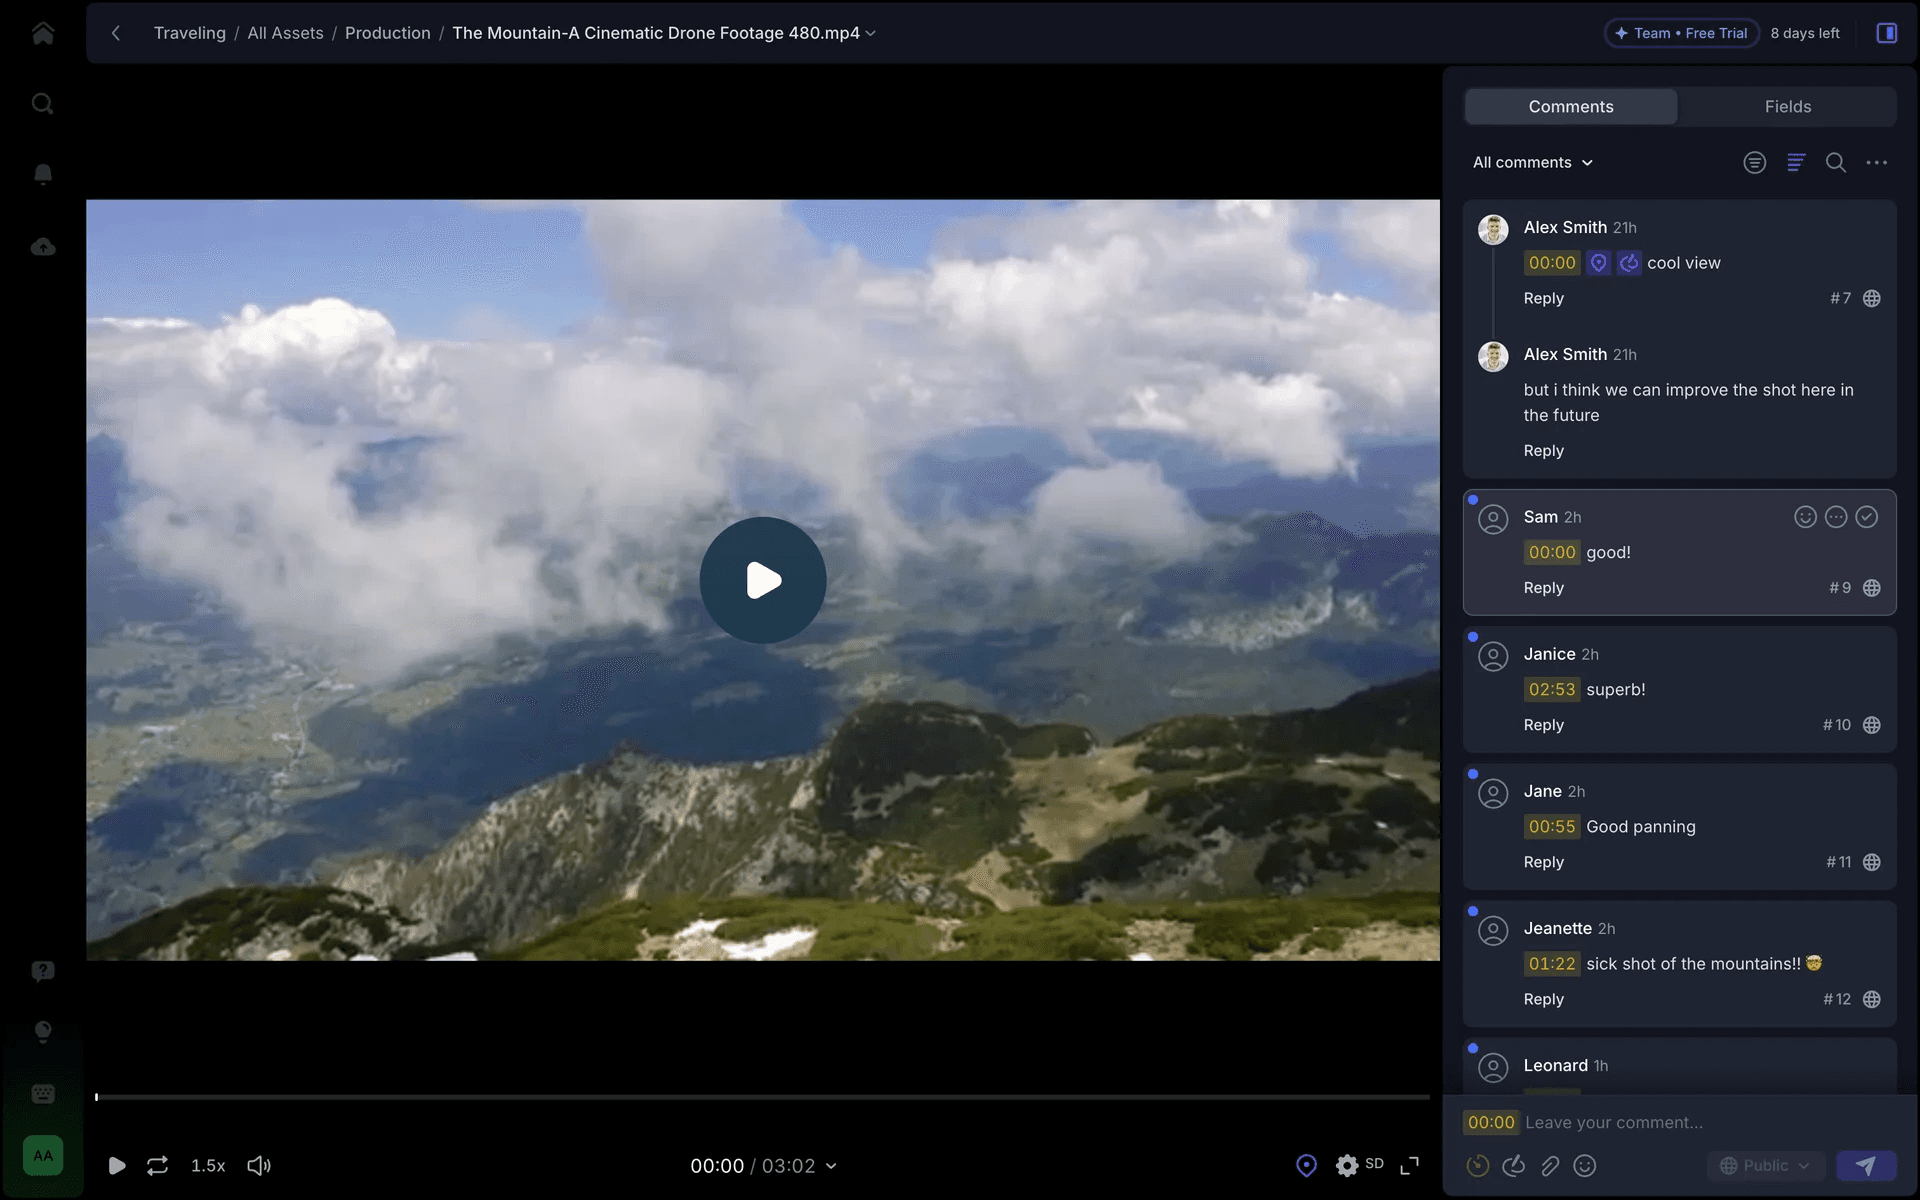Mute the video volume

pyautogui.click(x=259, y=1166)
